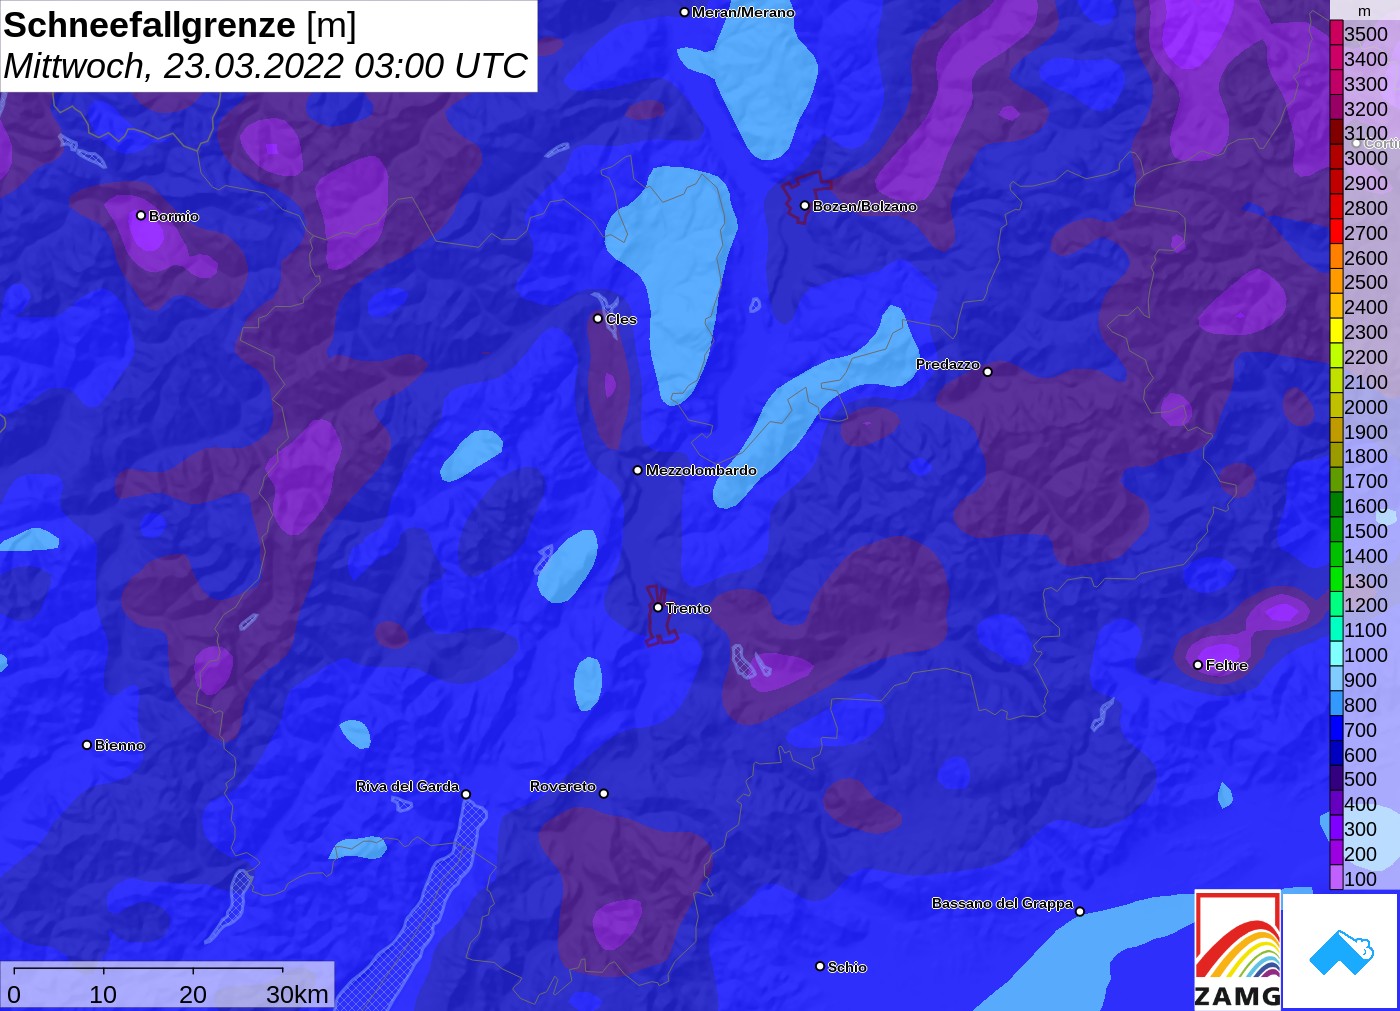1400x1011 pixels.
Task: Click the Bozen/Bolzano city marker
Action: pos(805,206)
